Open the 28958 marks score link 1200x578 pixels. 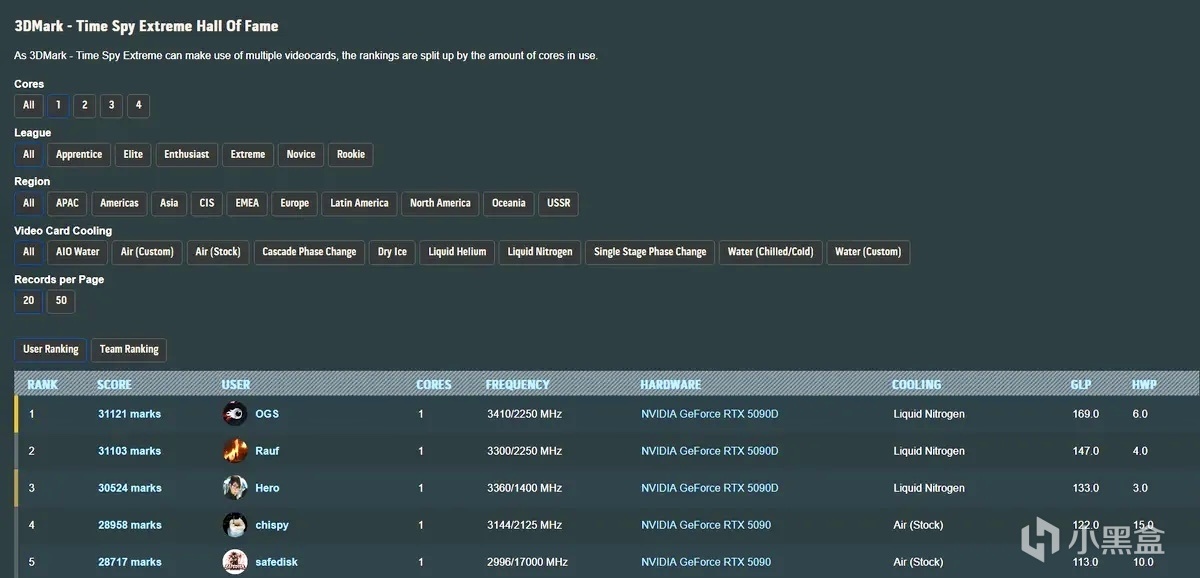(x=129, y=525)
